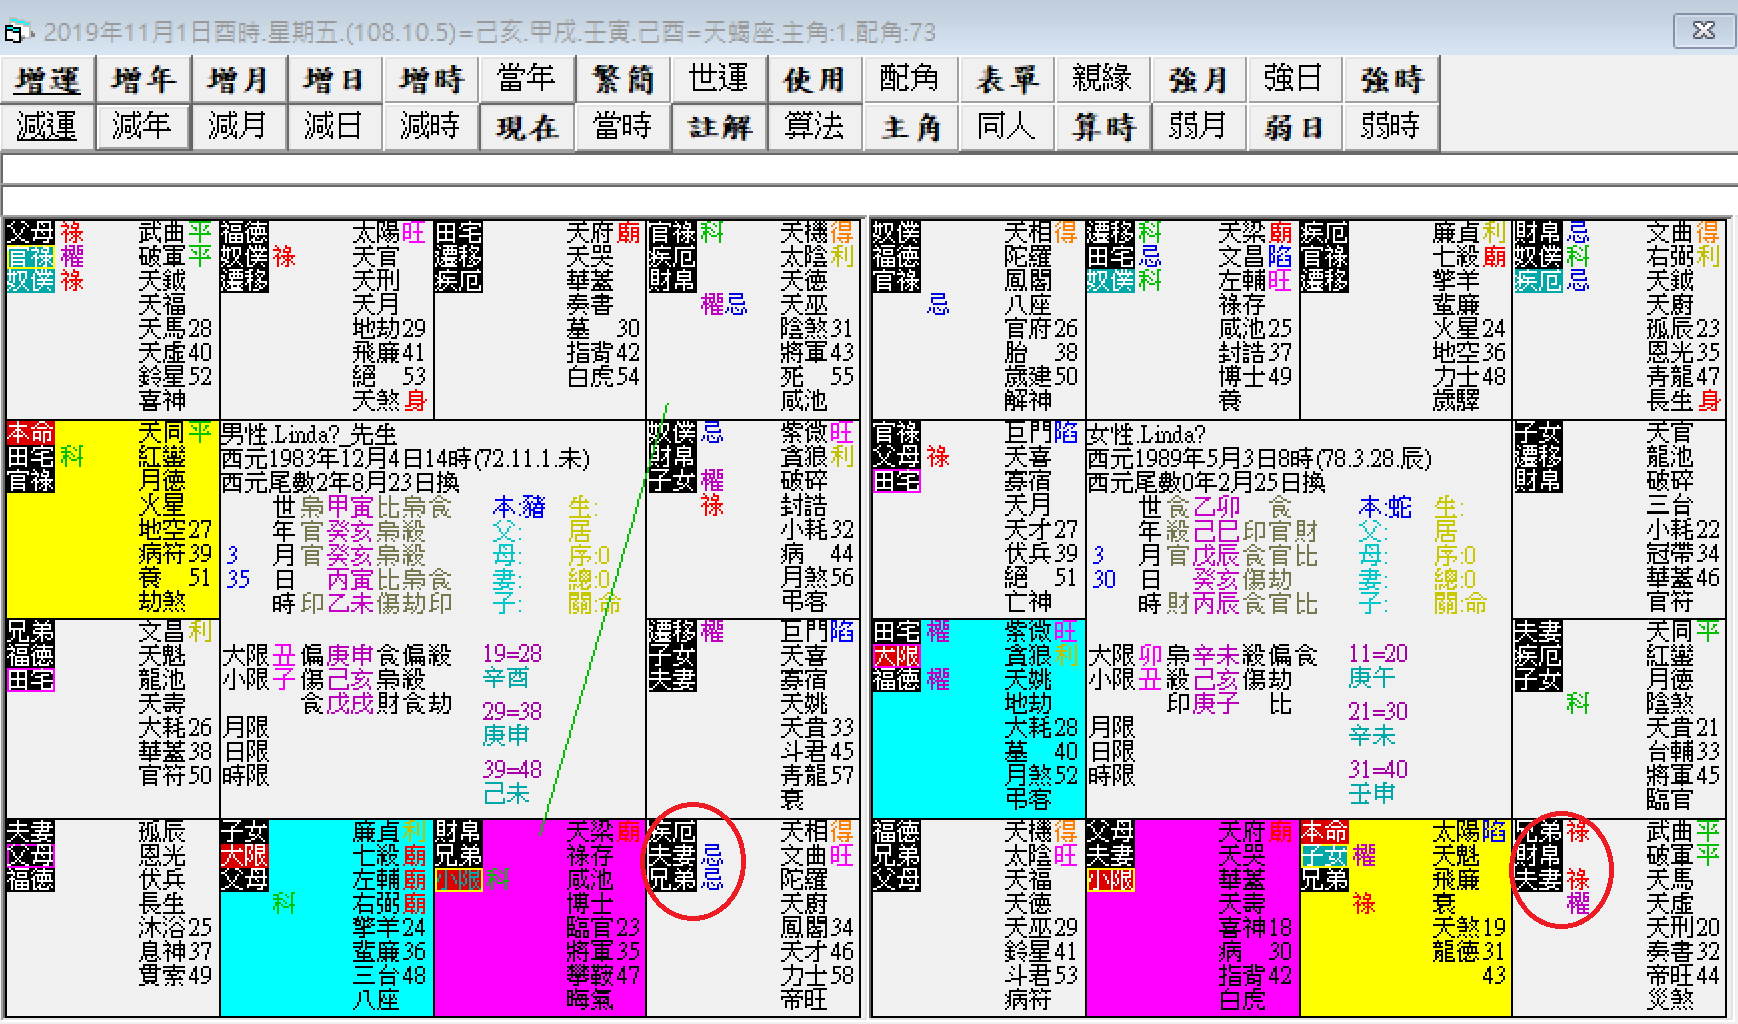1738x1024 pixels.
Task: Toggle 繁簡 traditional-simplified character mode
Action: [623, 80]
